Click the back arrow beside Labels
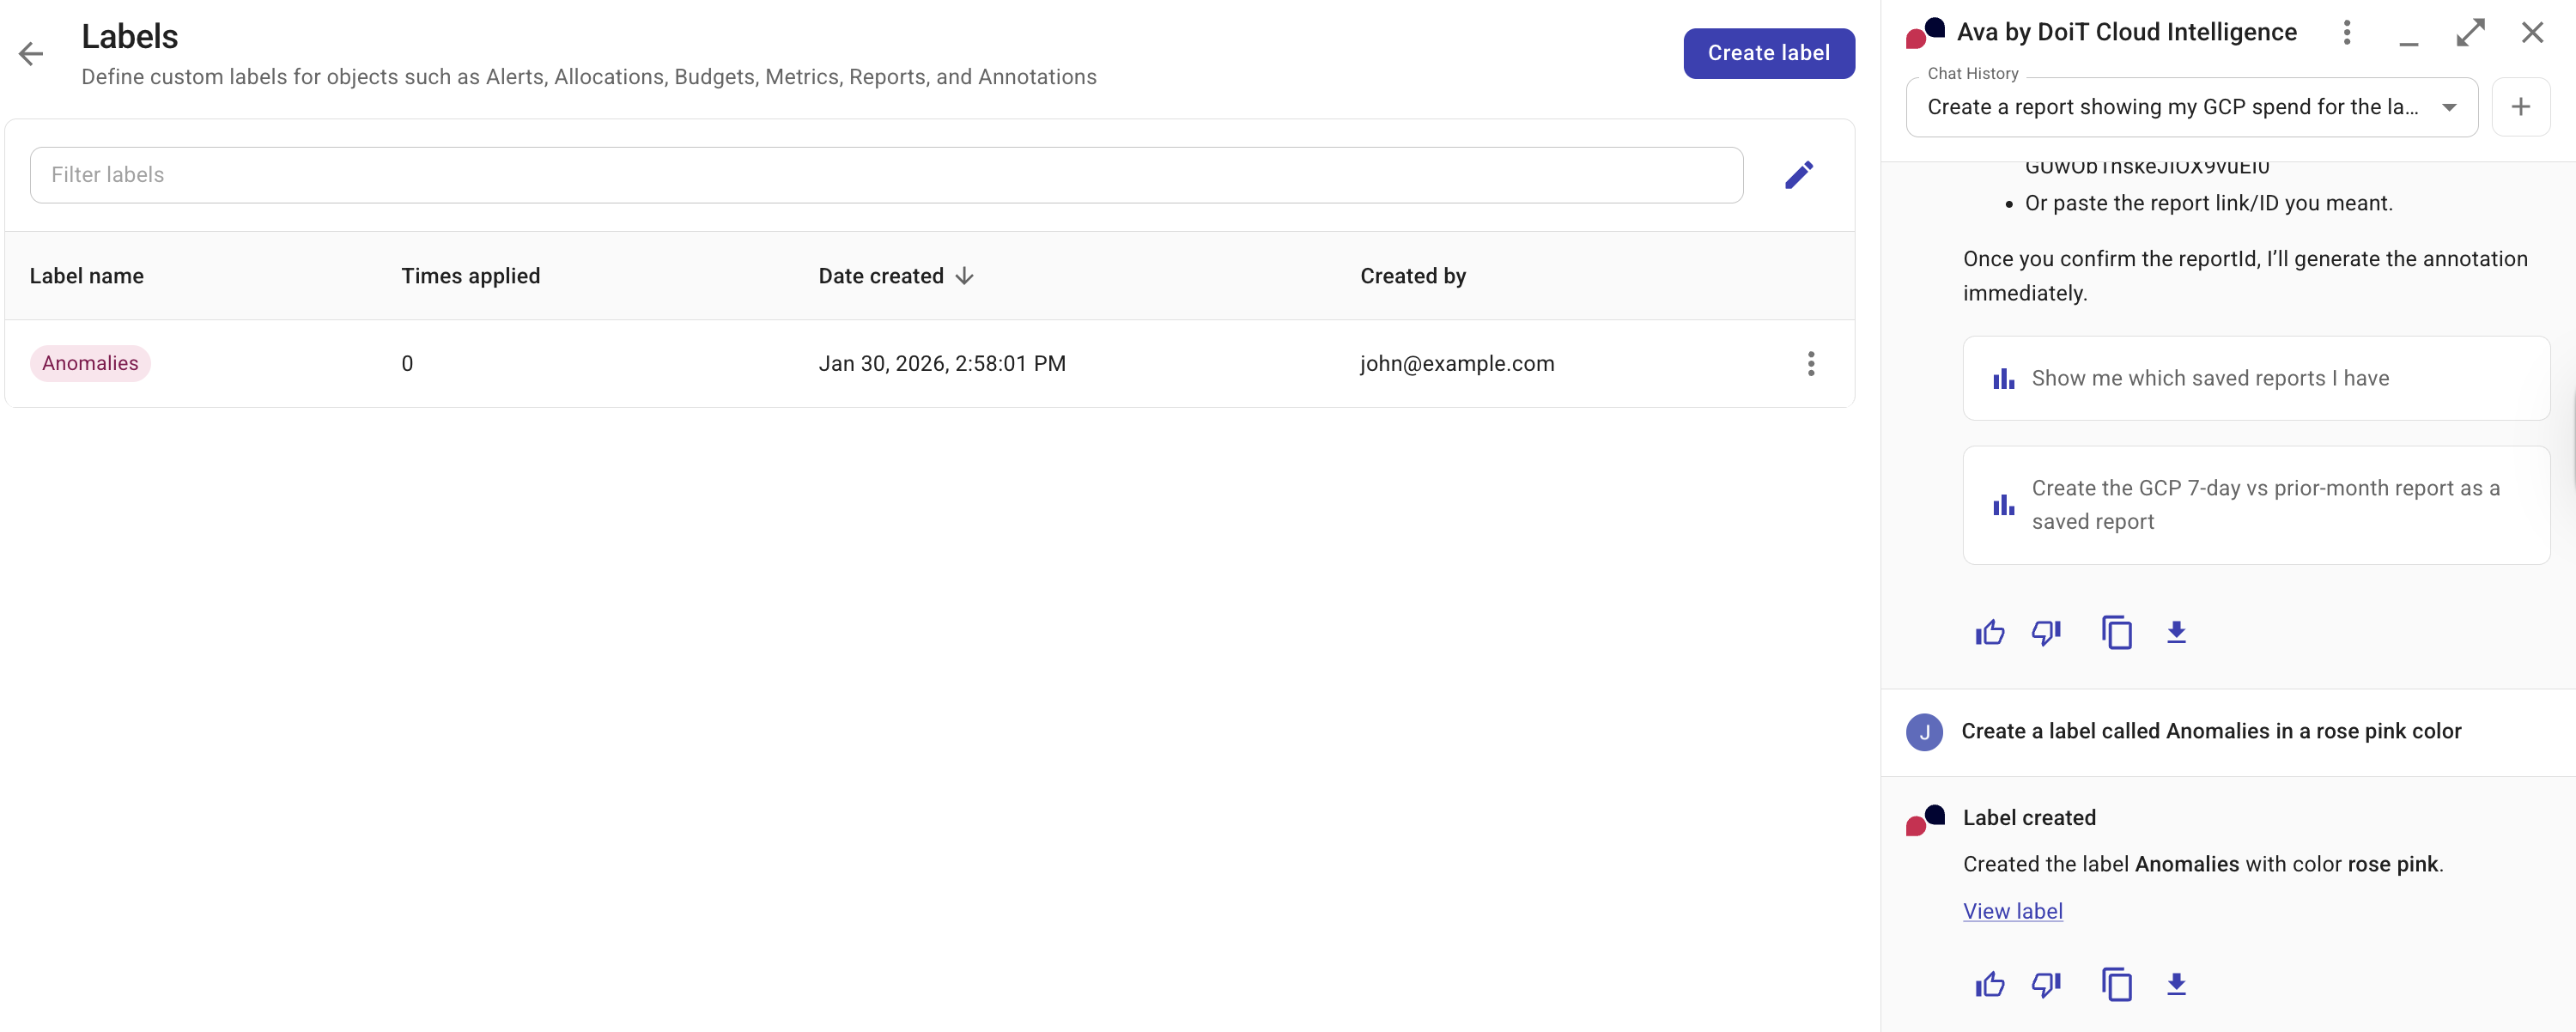Image resolution: width=2576 pixels, height=1032 pixels. click(31, 54)
